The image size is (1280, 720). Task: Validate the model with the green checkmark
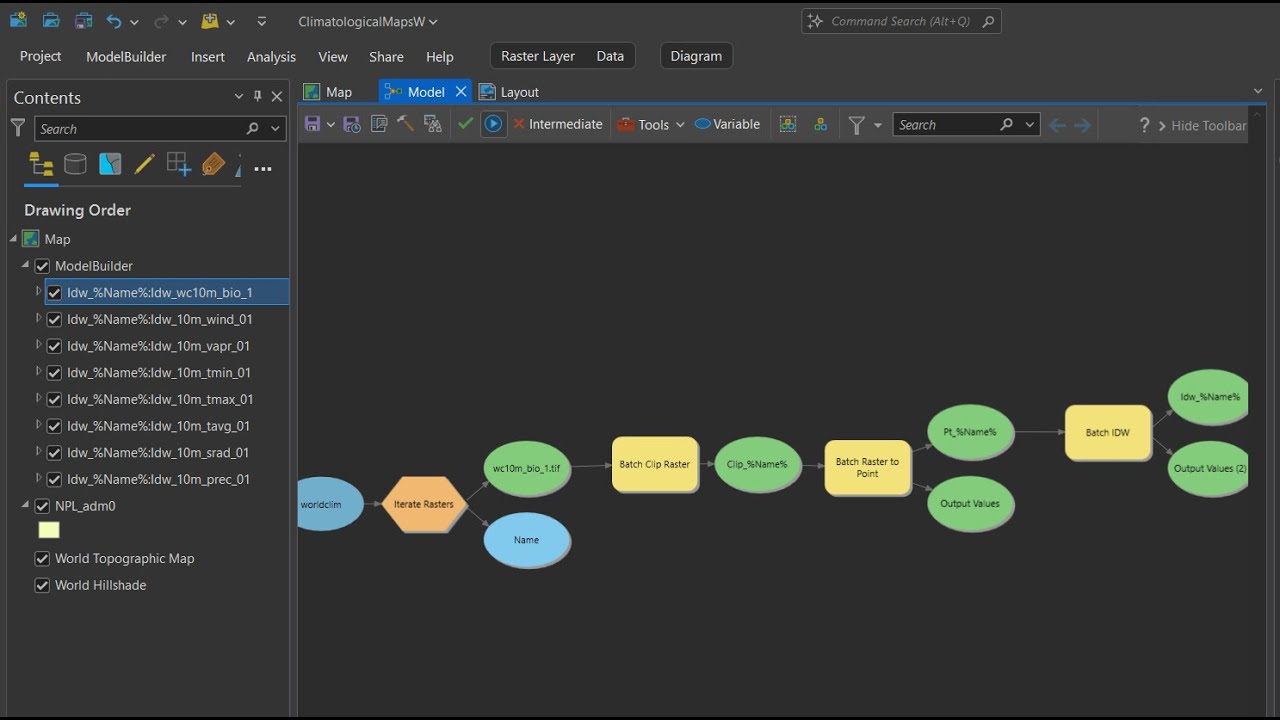tap(465, 124)
